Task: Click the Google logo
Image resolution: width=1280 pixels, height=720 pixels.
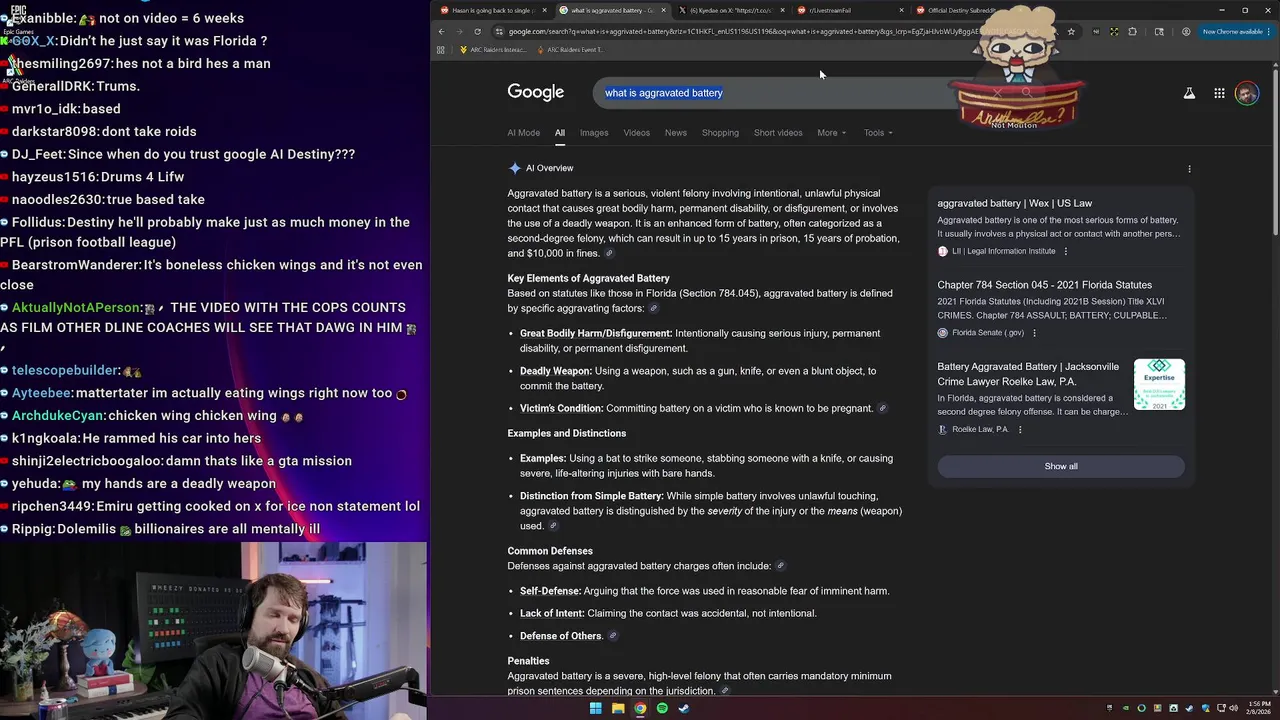Action: click(536, 92)
